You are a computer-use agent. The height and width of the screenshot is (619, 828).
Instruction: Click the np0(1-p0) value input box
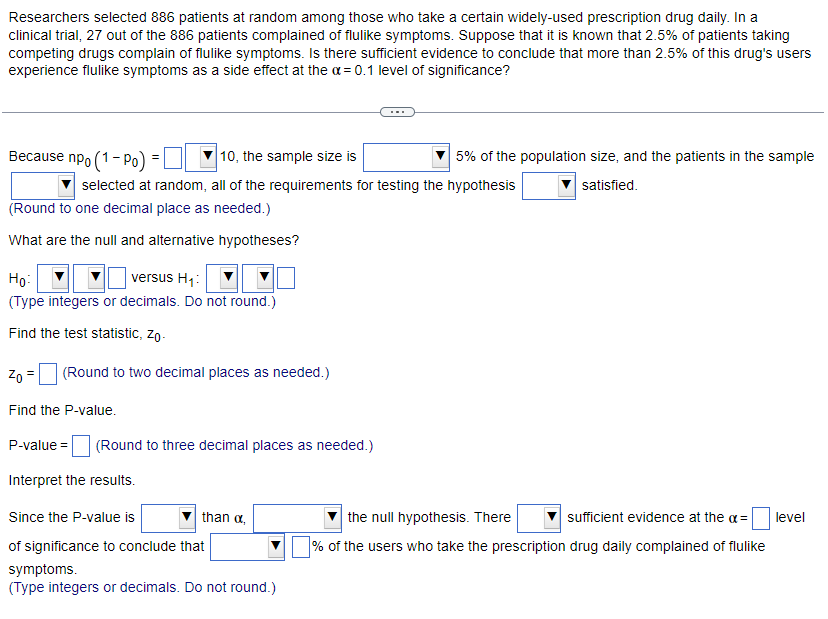click(172, 156)
